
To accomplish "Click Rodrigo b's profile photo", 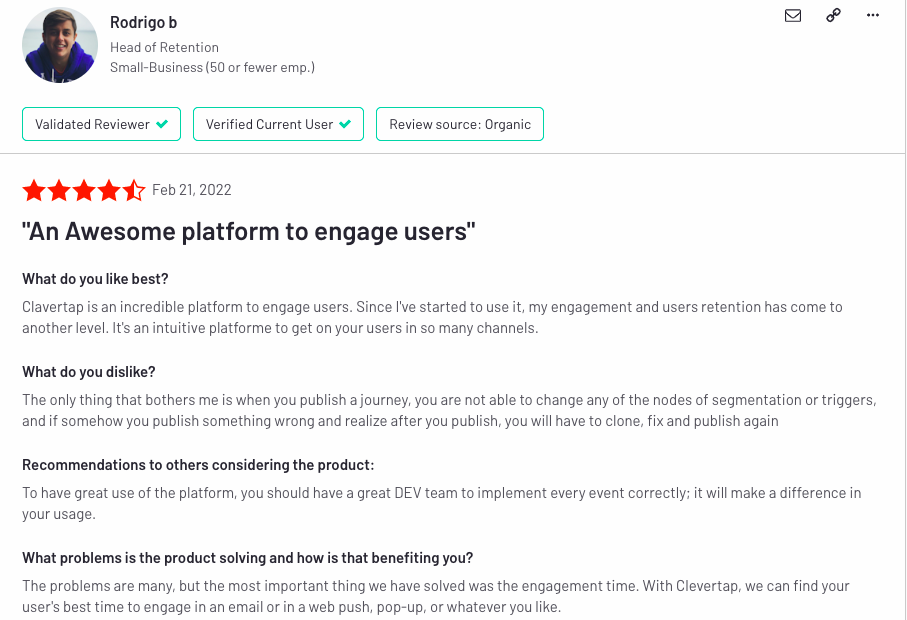I will click(x=60, y=45).
